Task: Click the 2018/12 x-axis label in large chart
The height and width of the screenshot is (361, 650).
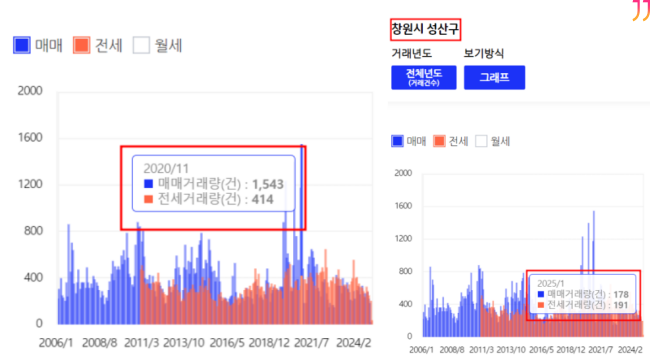Action: 269,343
